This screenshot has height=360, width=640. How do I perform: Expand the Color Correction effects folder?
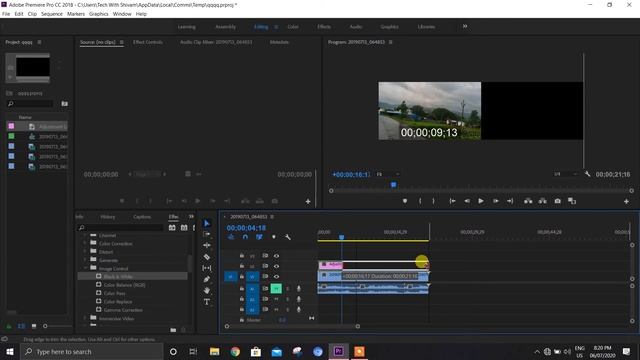[x=85, y=244]
